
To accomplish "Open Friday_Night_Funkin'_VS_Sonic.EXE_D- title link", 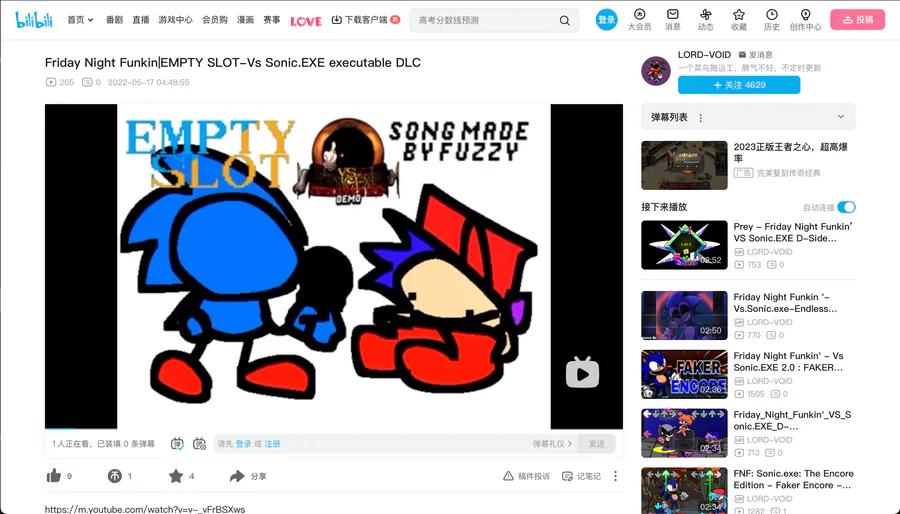I will coord(792,420).
